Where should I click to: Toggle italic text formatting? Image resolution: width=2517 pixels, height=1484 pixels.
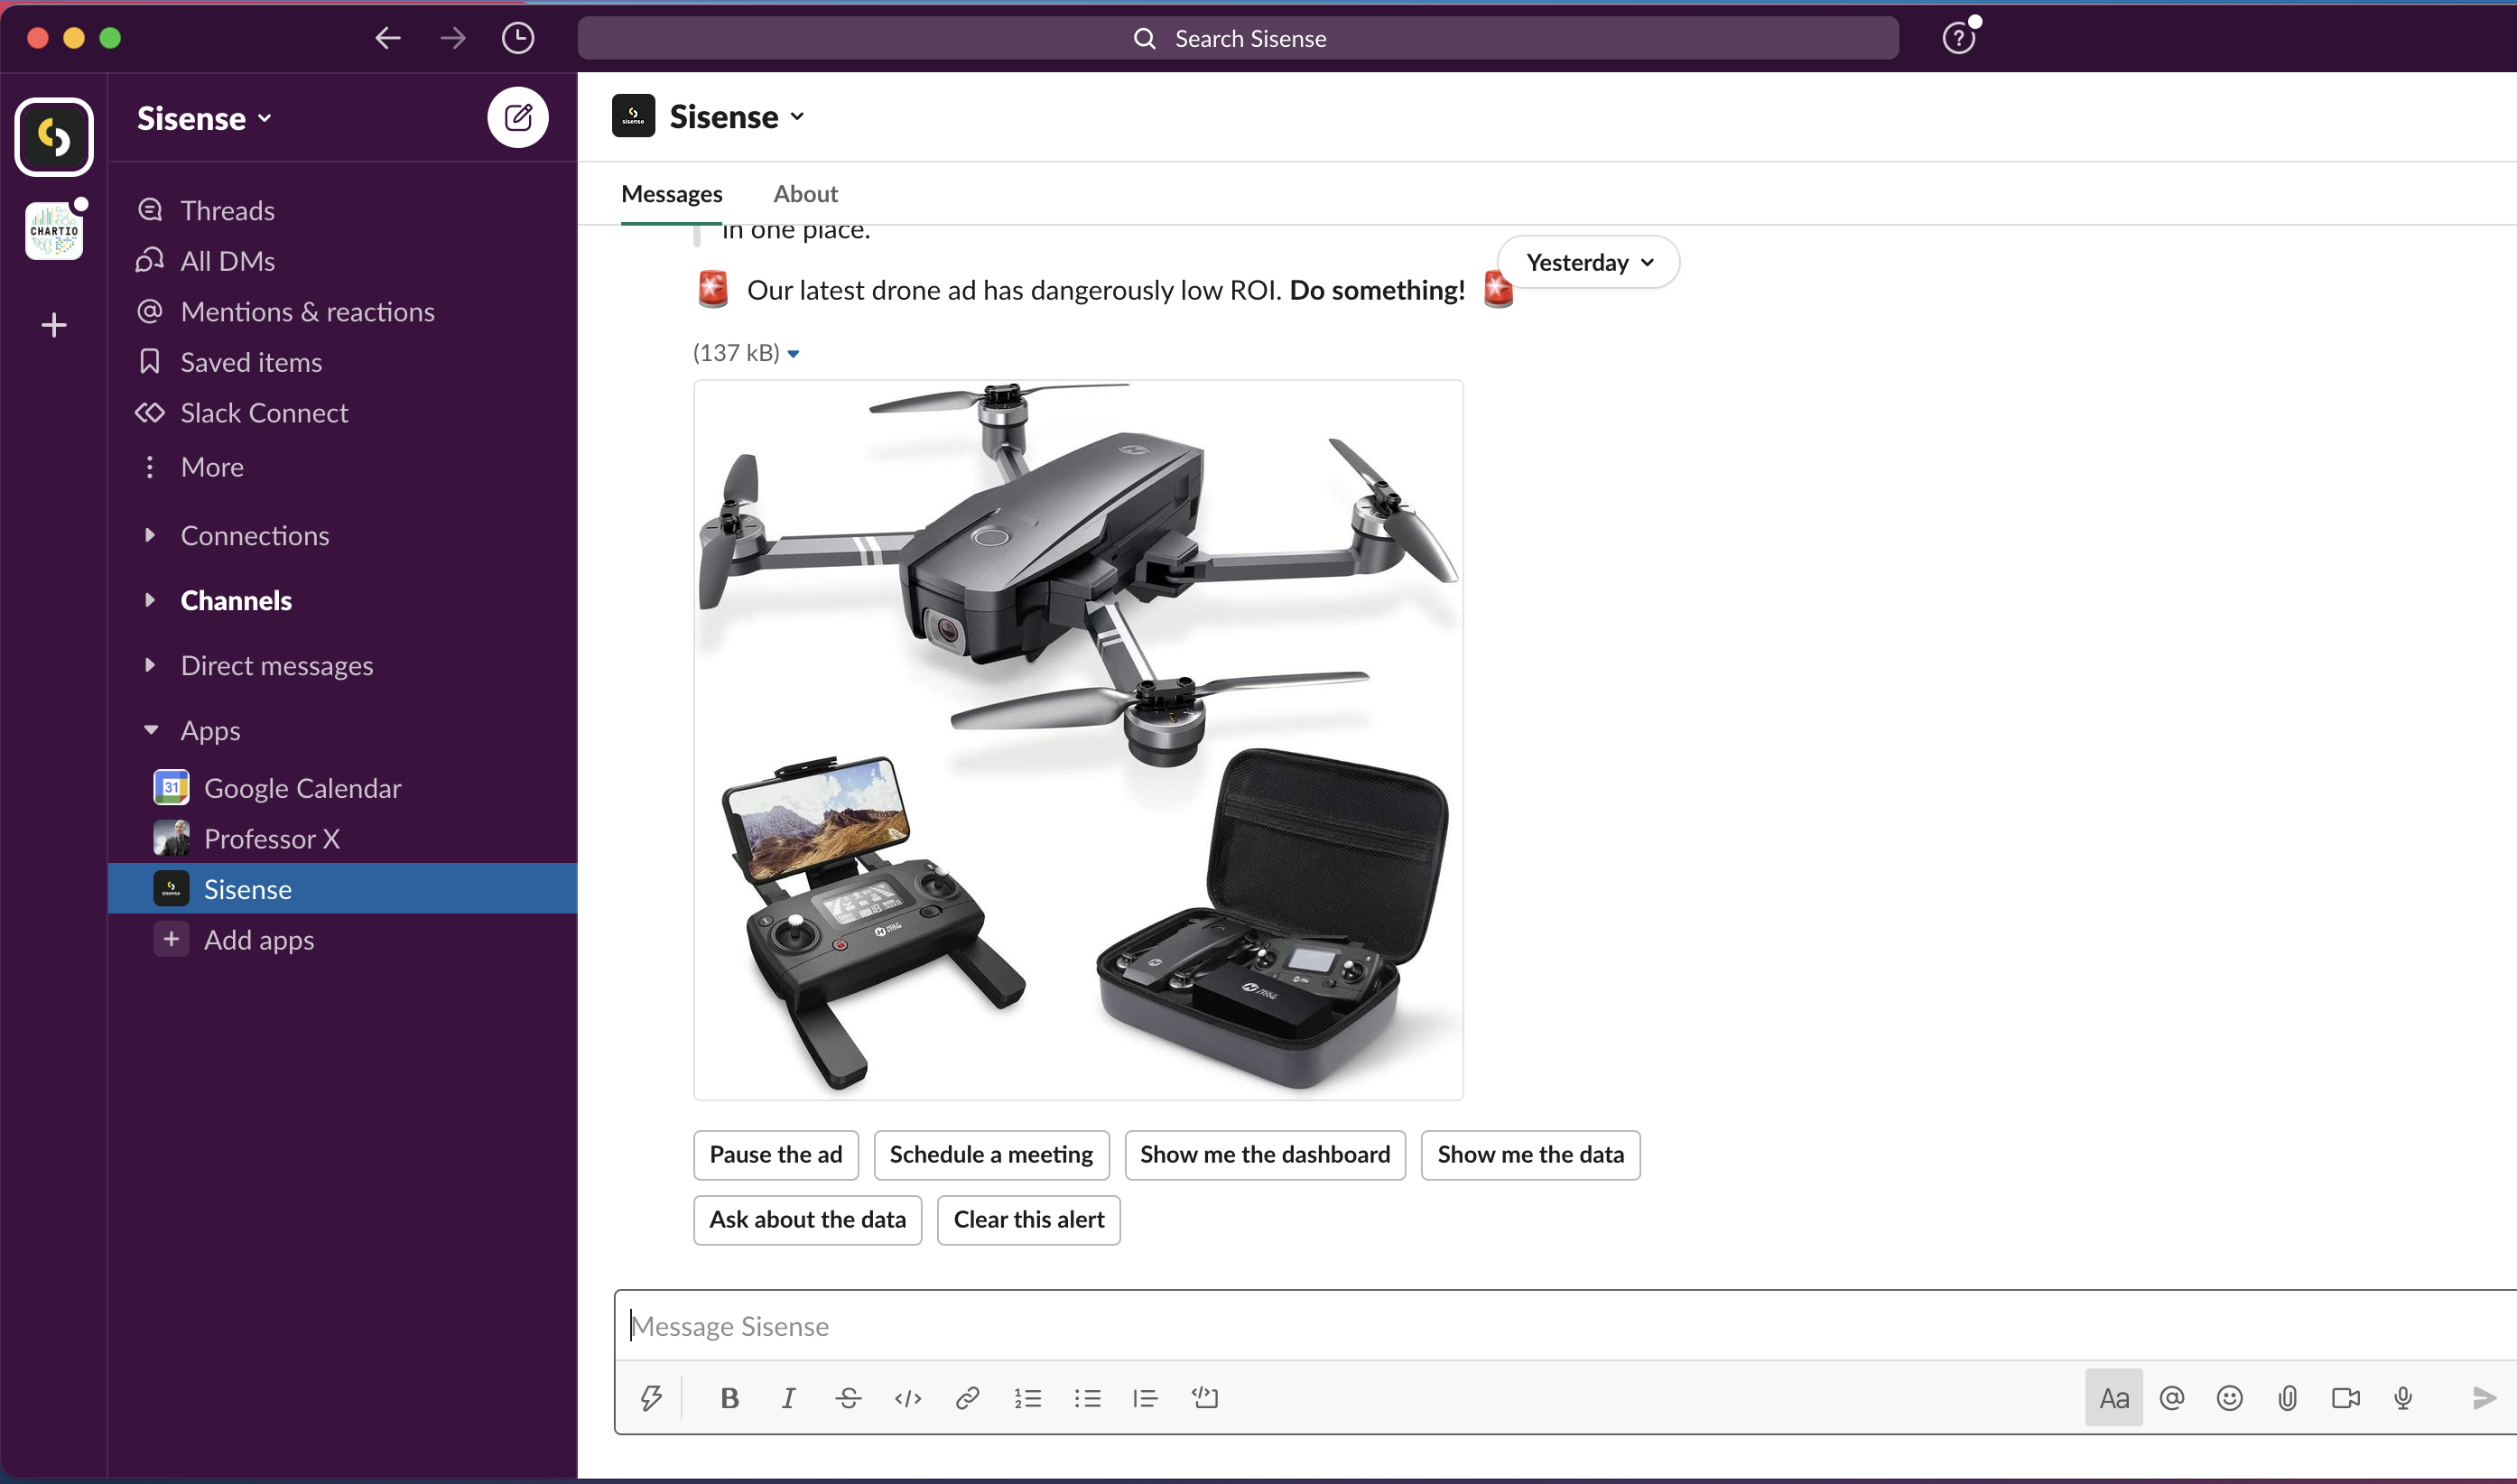pyautogui.click(x=788, y=1397)
